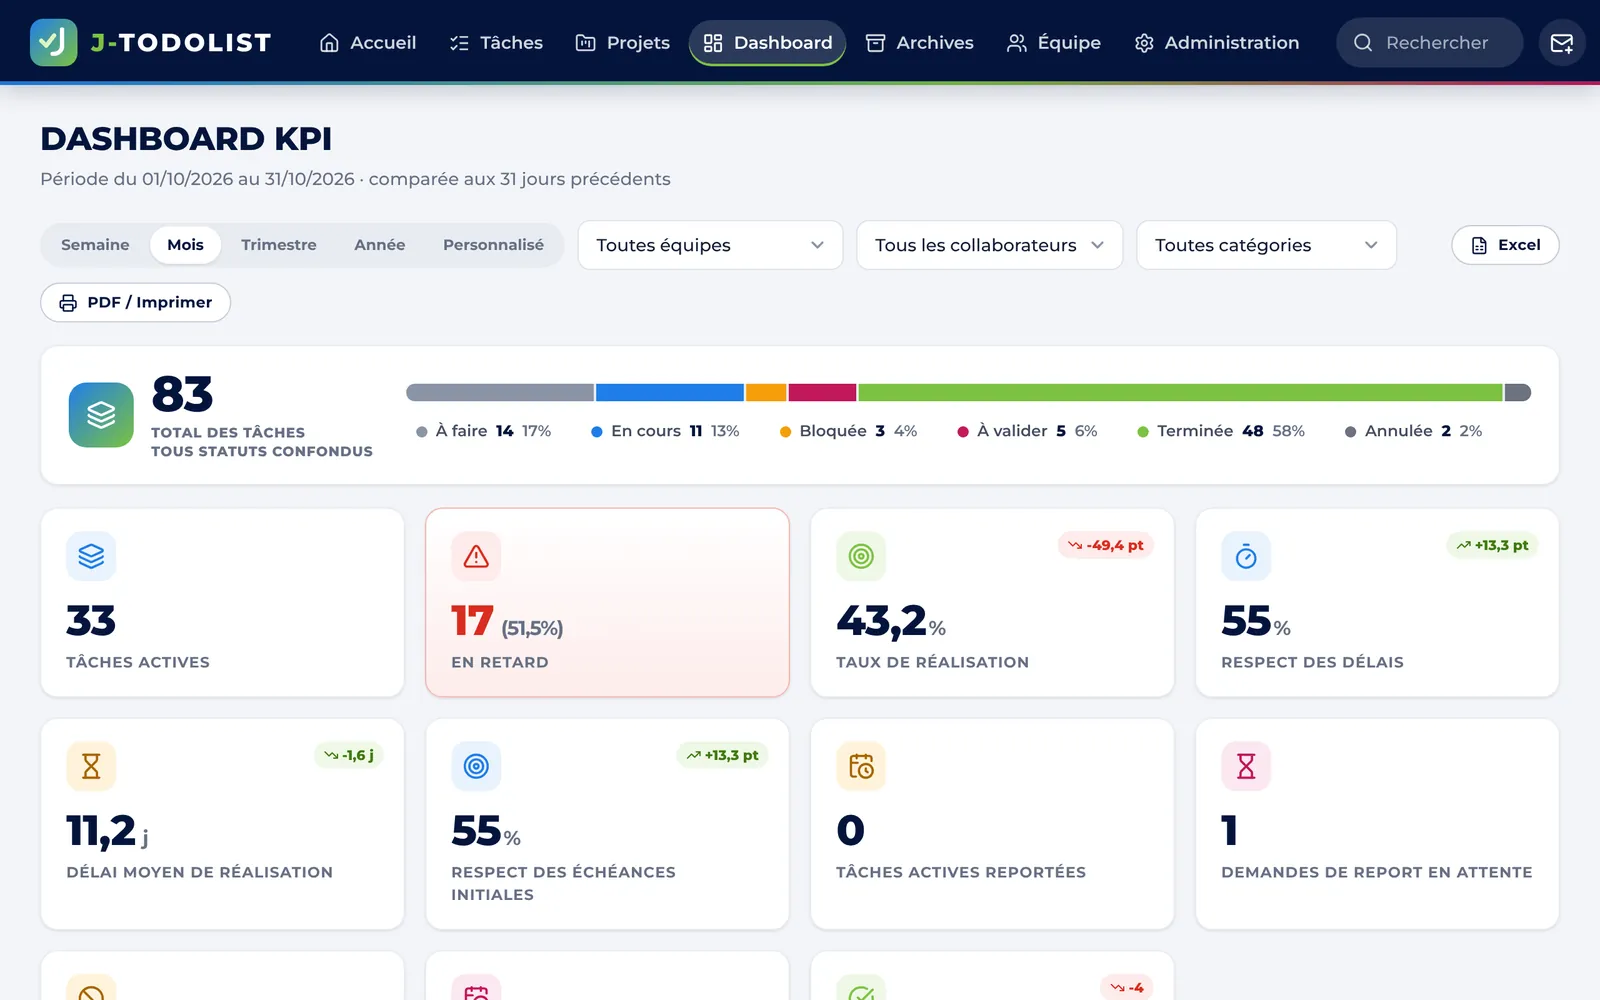Click the blue En cours bar segment
The width and height of the screenshot is (1600, 1000).
coord(670,393)
